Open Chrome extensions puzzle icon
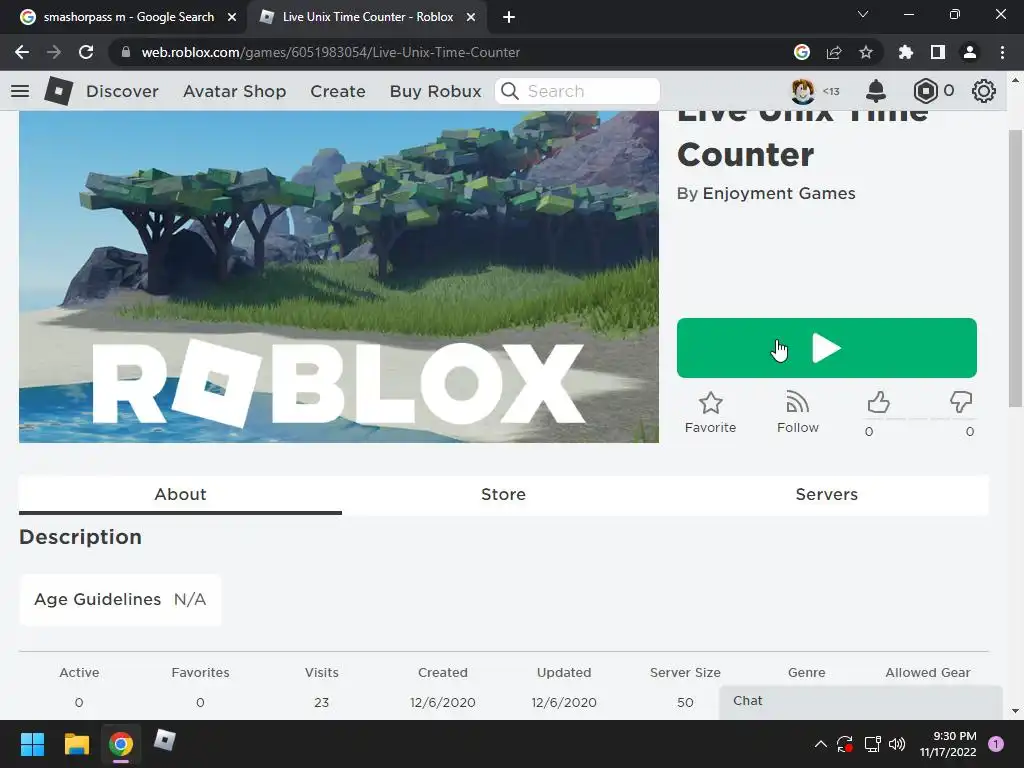This screenshot has width=1024, height=768. 906,52
